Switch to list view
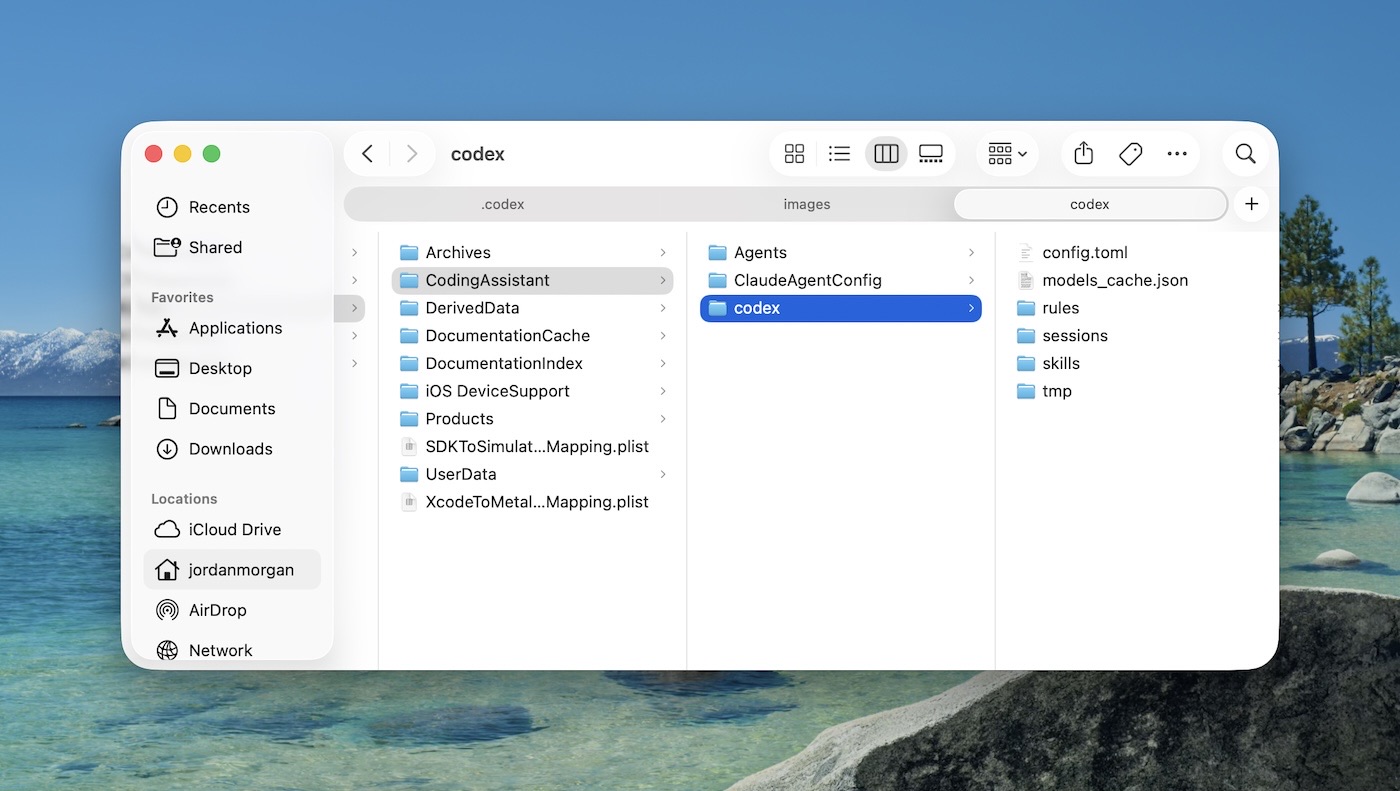The image size is (1400, 791). [x=840, y=154]
